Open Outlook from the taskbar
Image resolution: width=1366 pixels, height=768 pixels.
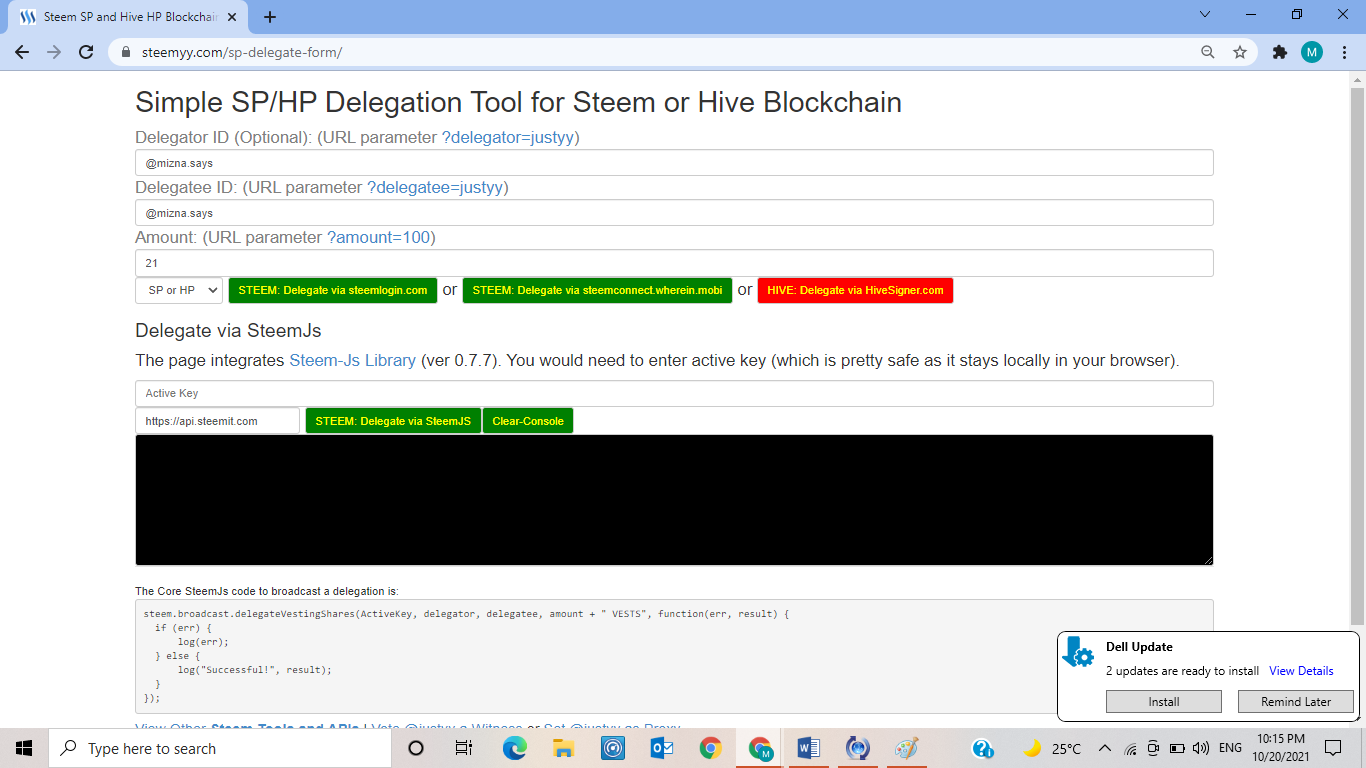(x=661, y=748)
